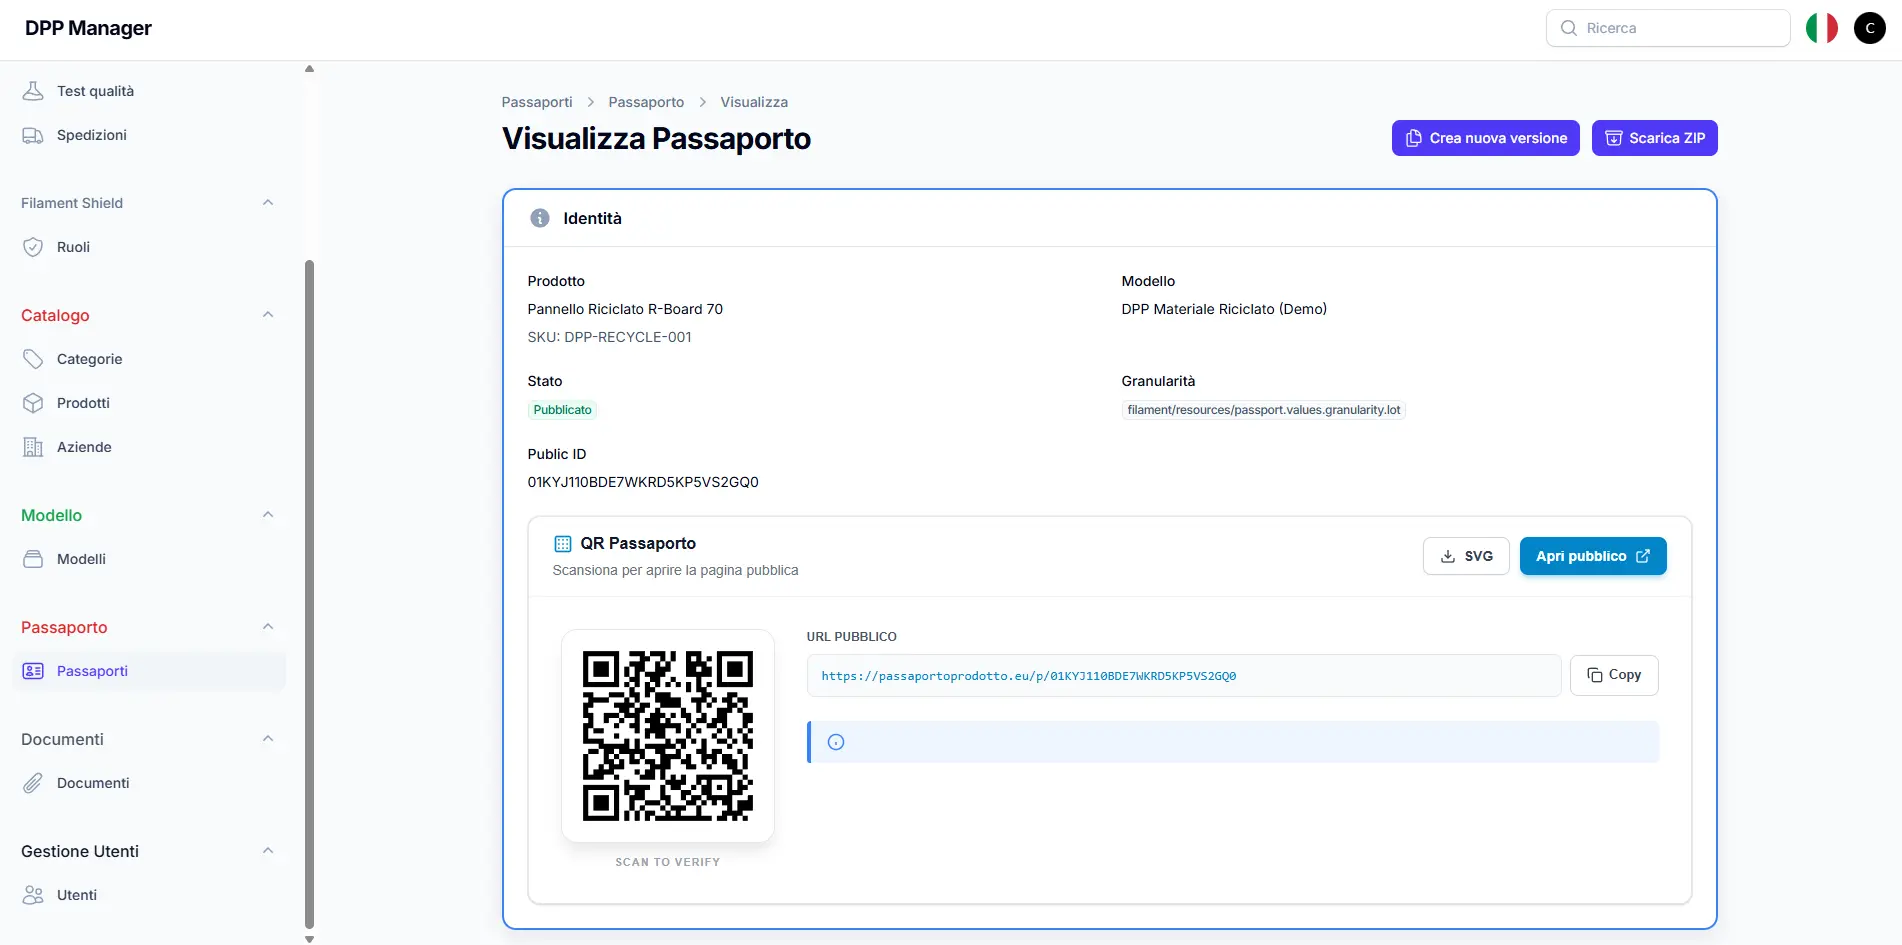Click Public ID value 01KYJ110BDE7WKRD5KP5VS2GQ0
Viewport: 1902px width, 945px height.
click(x=643, y=482)
